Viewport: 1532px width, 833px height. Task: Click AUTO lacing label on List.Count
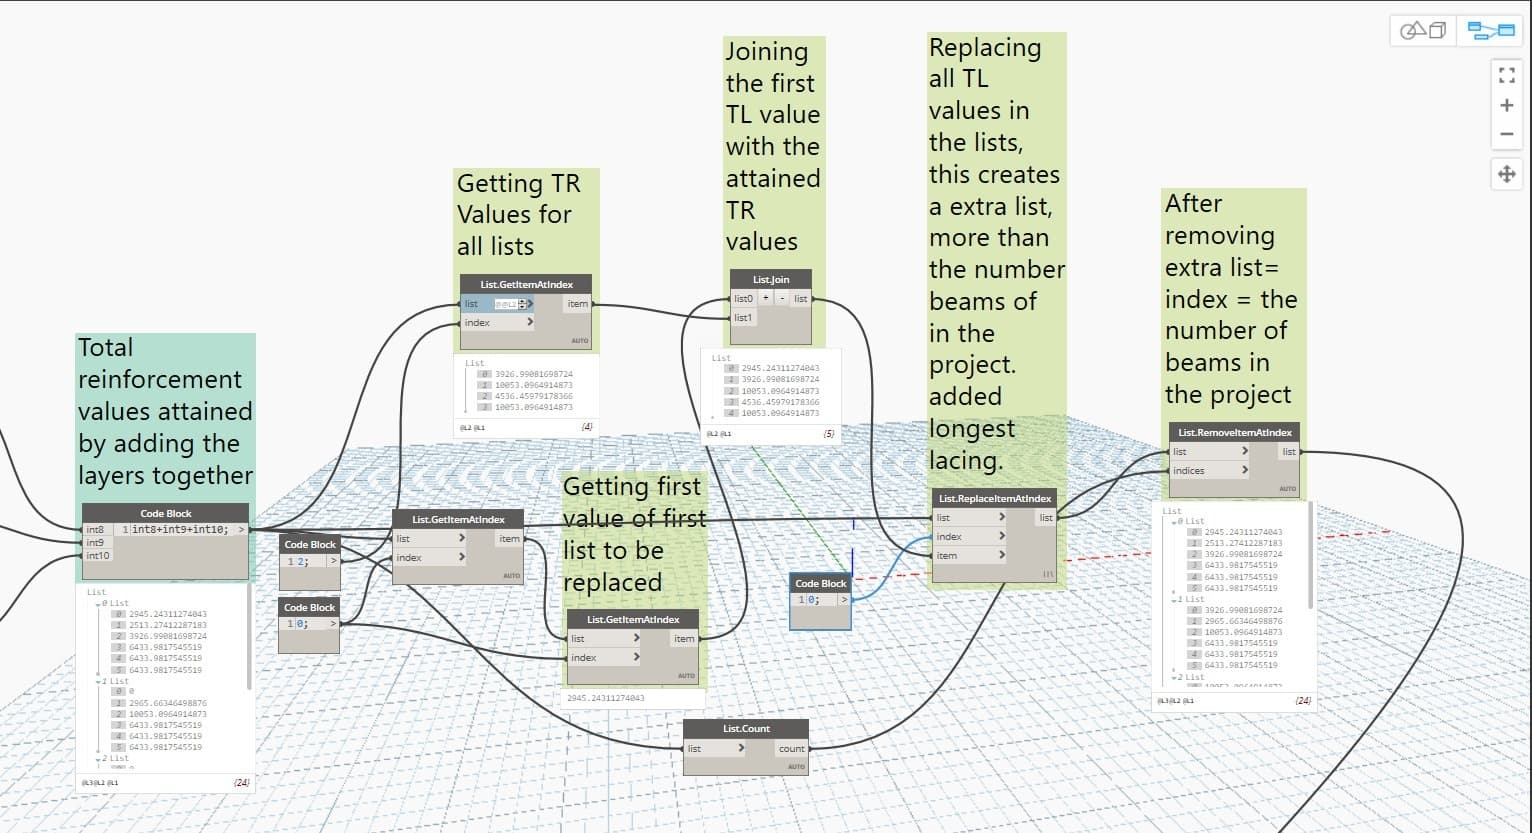pos(795,766)
